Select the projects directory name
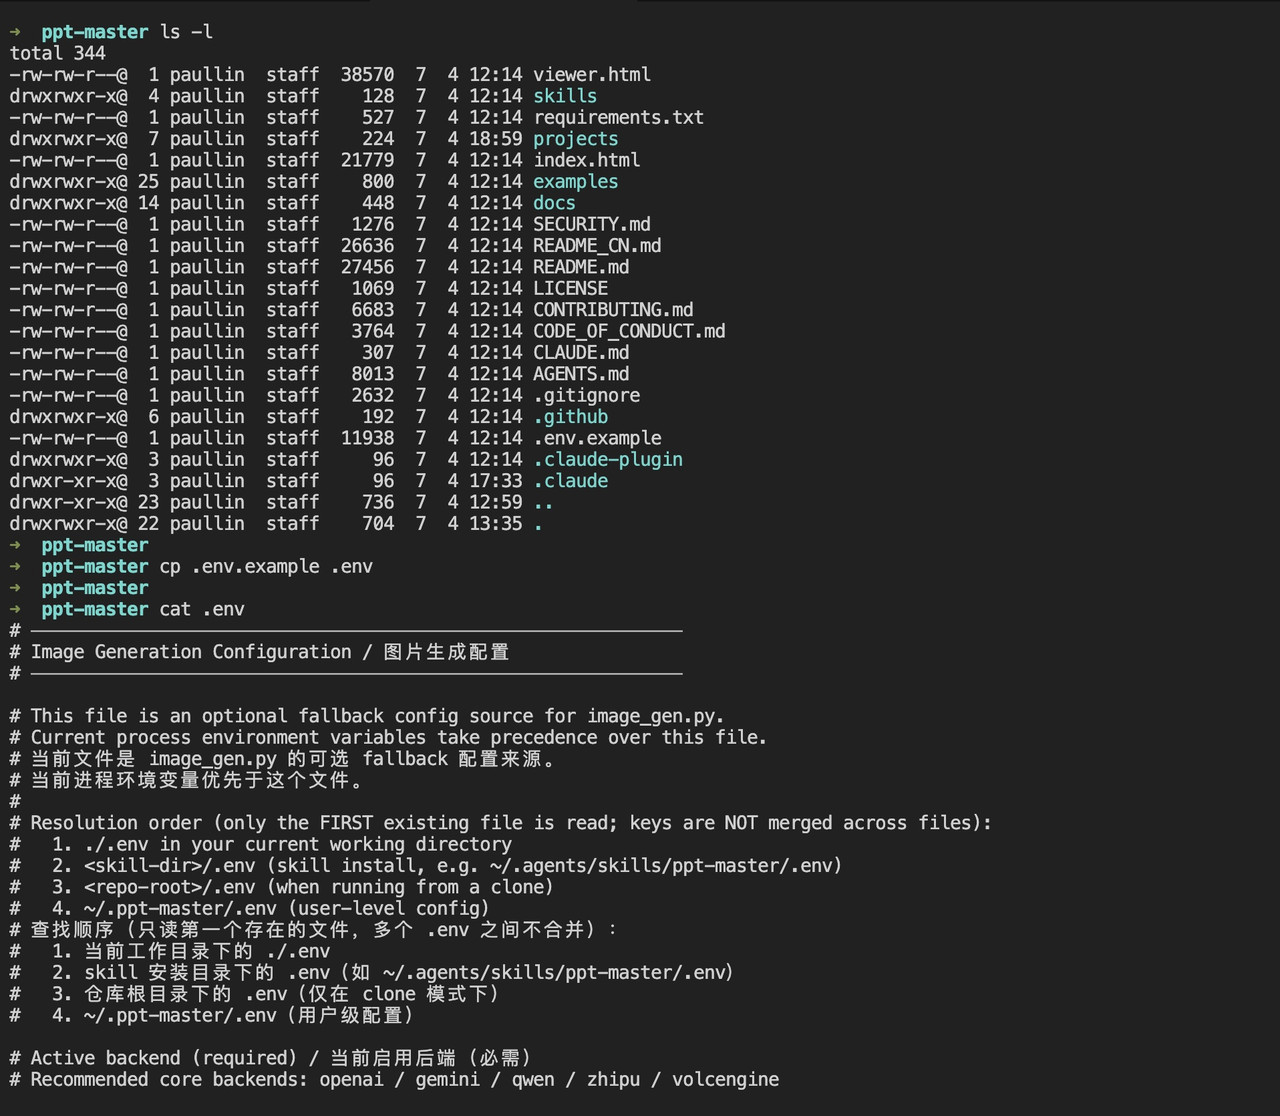Screen dimensions: 1280x1116 click(576, 139)
